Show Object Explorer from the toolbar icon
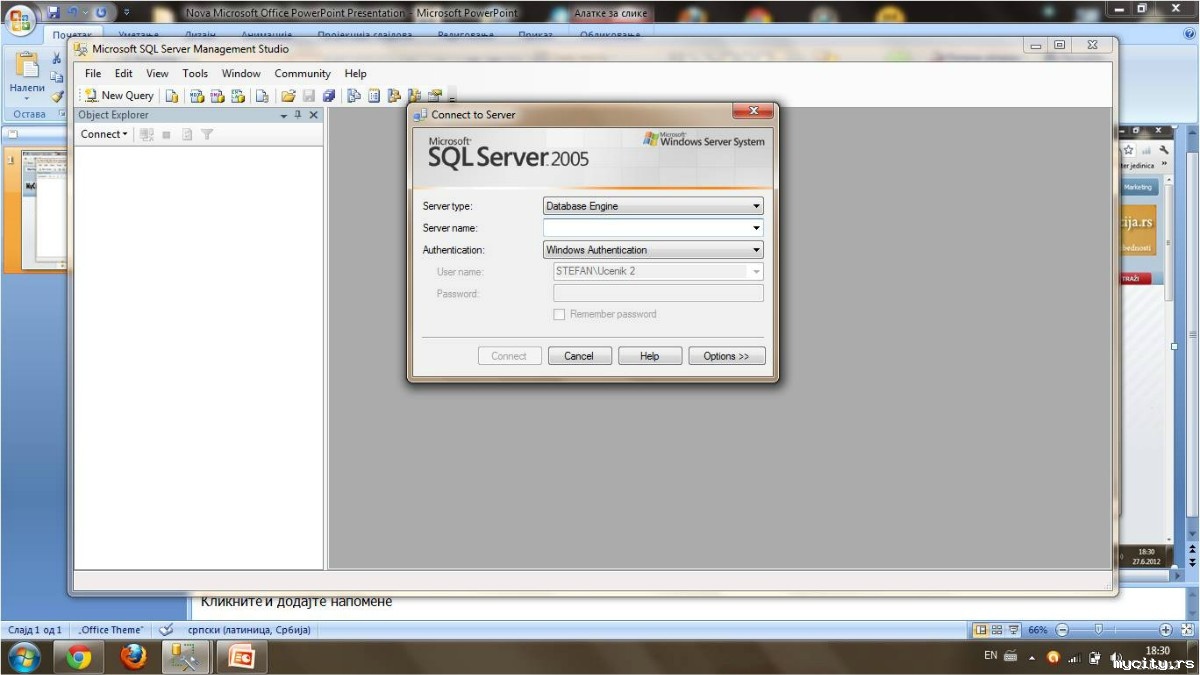Image resolution: width=1200 pixels, height=675 pixels. (x=394, y=96)
